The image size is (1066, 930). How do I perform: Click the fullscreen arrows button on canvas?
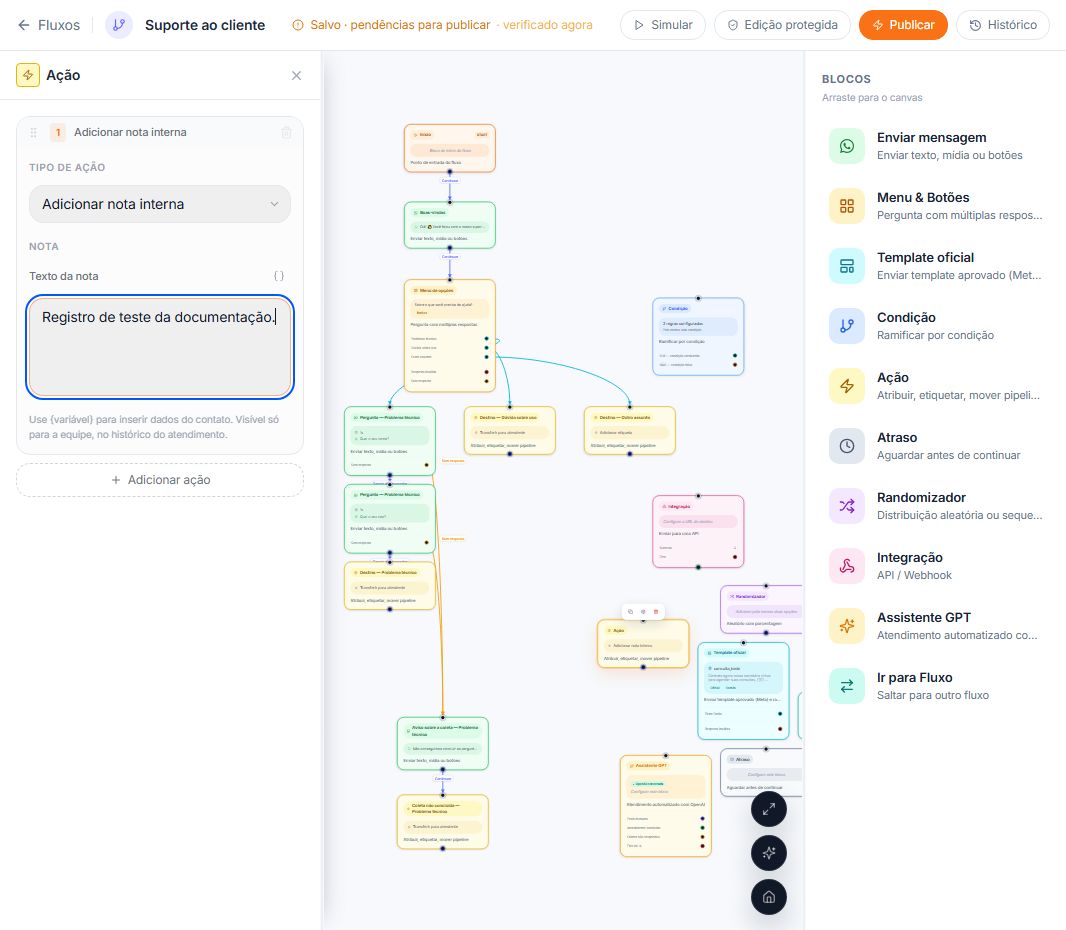tap(769, 810)
